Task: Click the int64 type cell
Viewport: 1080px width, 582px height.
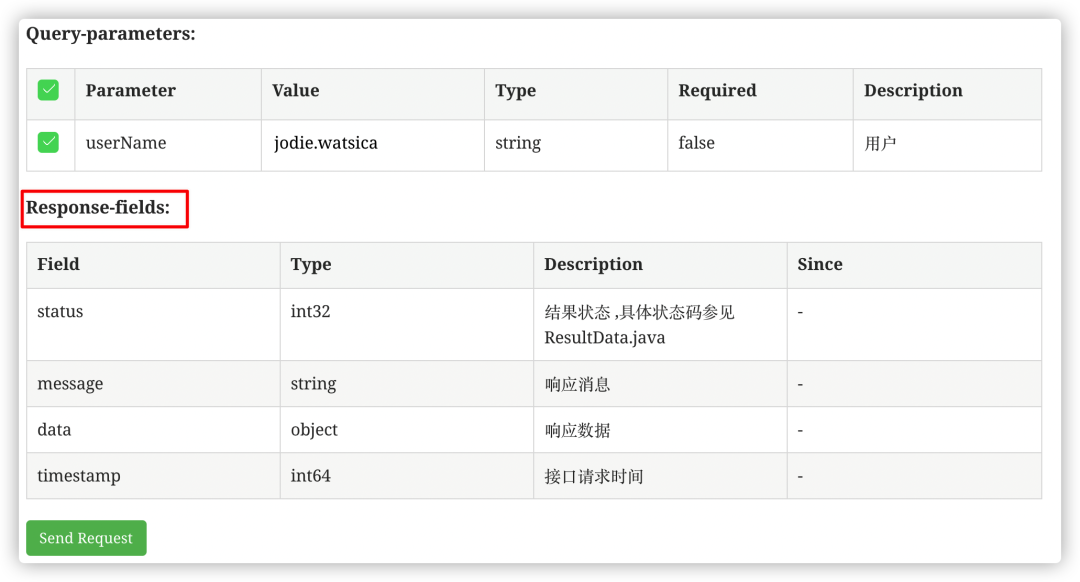Action: pos(407,476)
